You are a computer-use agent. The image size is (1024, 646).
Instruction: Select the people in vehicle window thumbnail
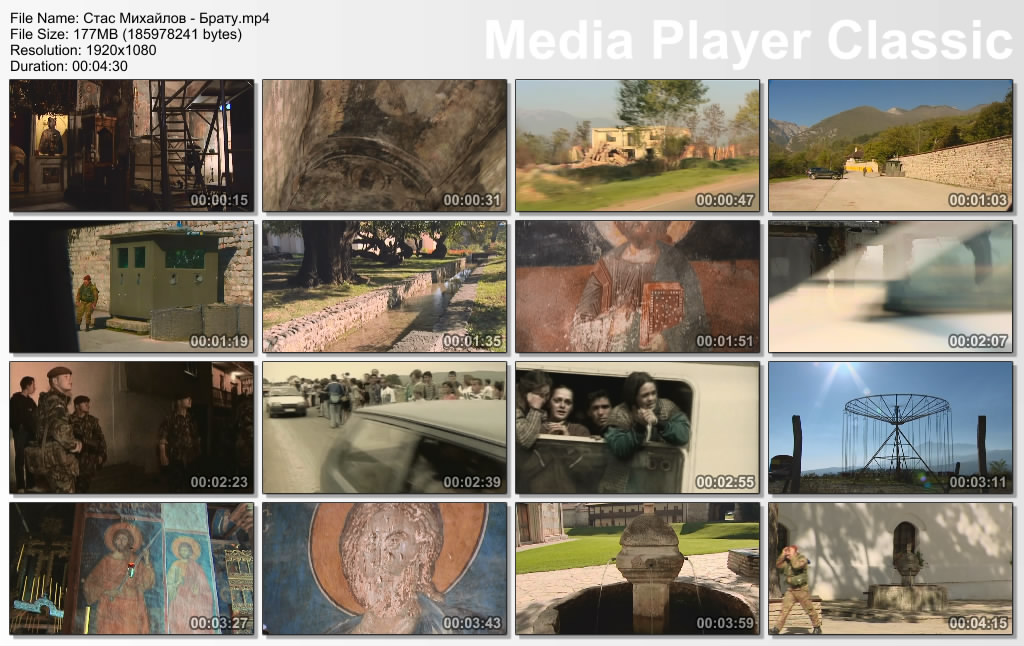pos(637,427)
